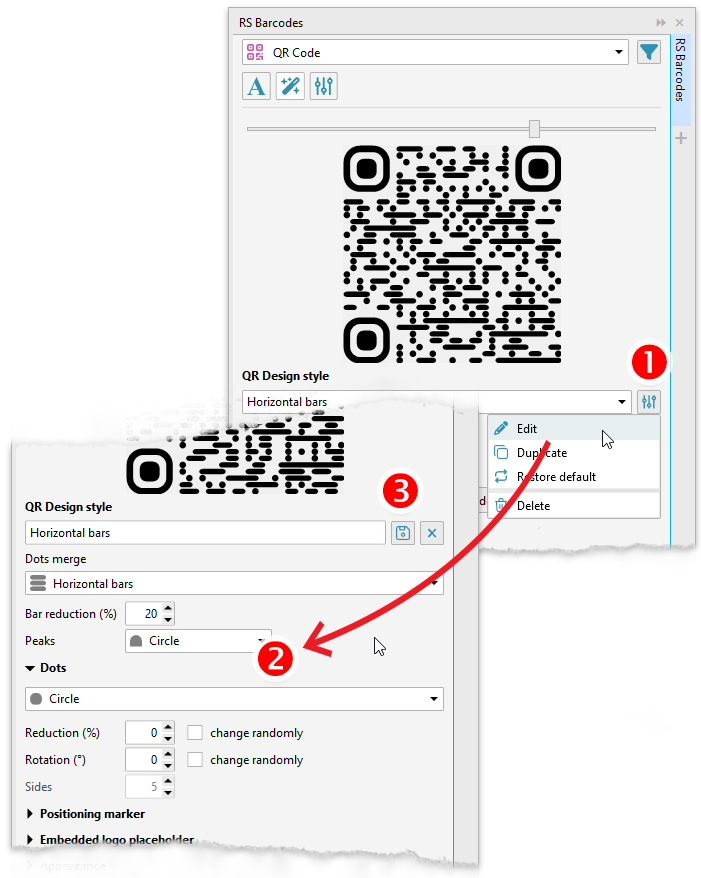The height and width of the screenshot is (878, 701).
Task: Click the 'QR Design style' heading in the edit panel
Action: [x=68, y=507]
